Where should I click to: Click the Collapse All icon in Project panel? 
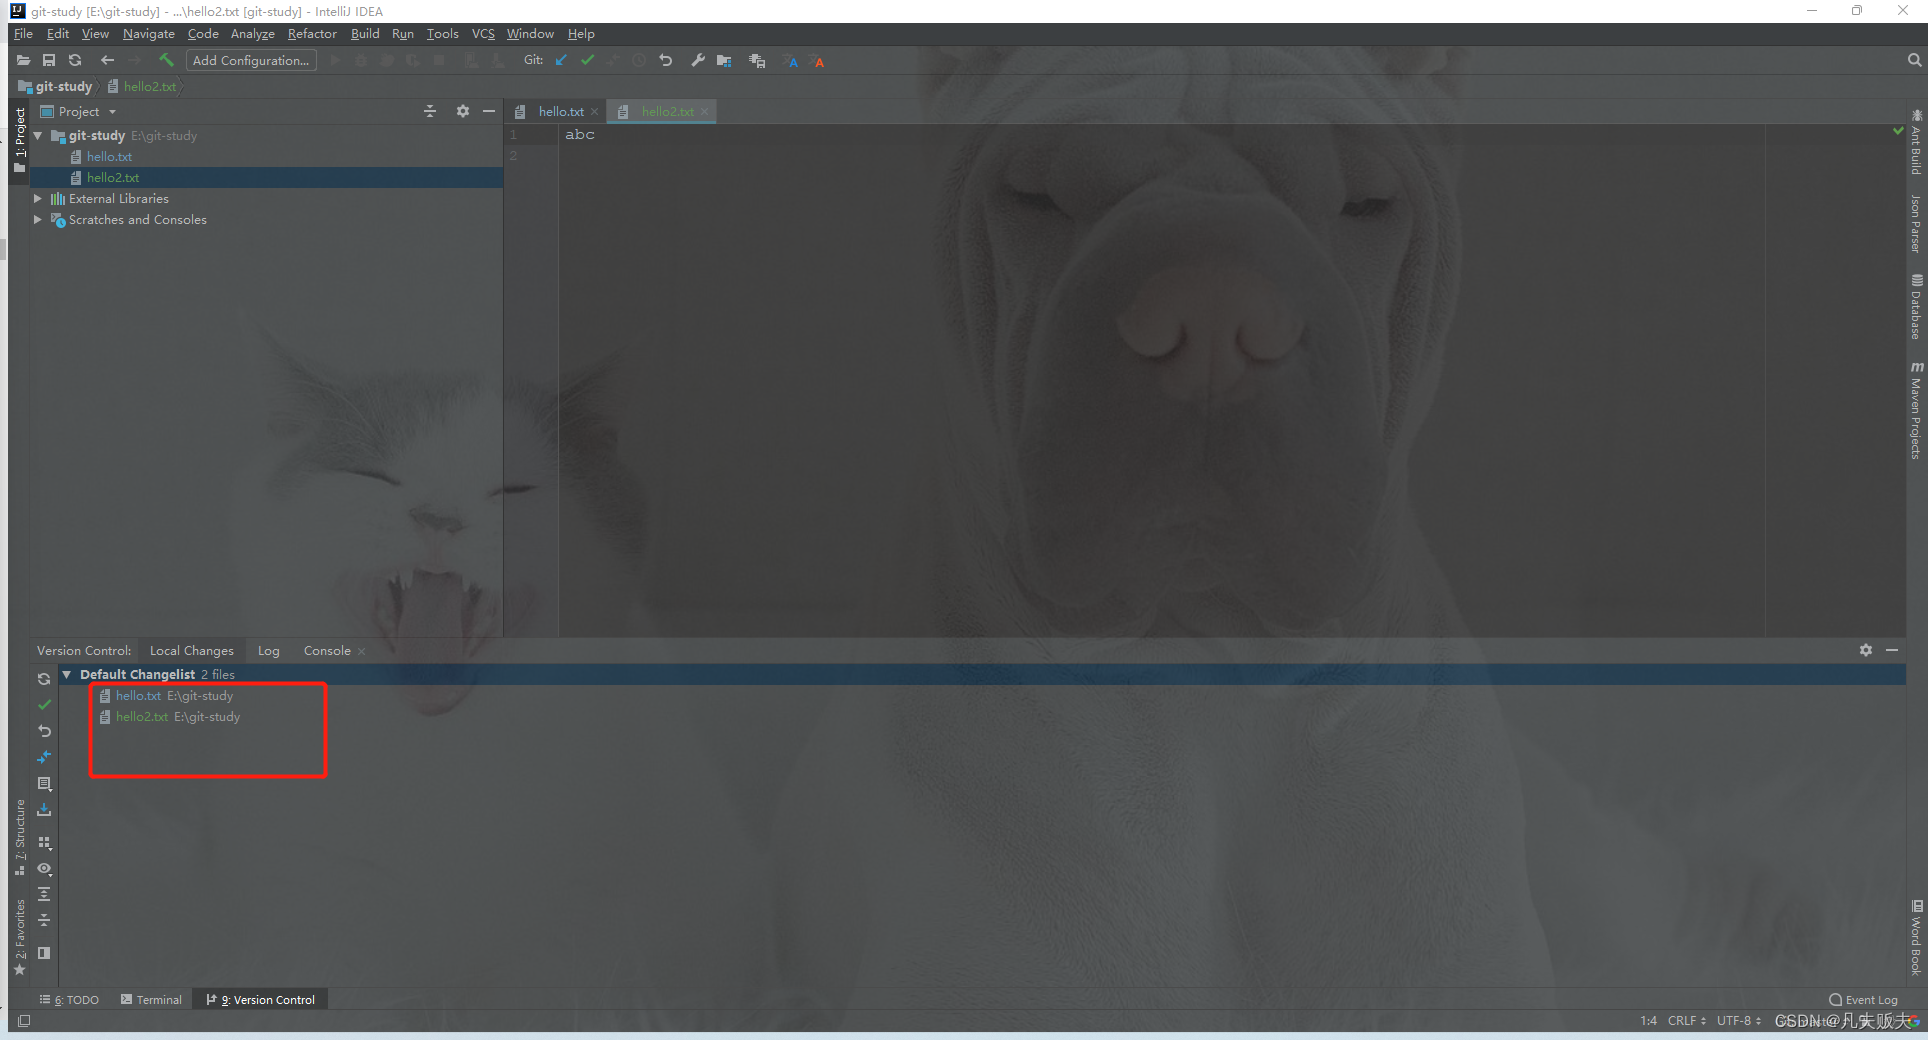pos(430,111)
